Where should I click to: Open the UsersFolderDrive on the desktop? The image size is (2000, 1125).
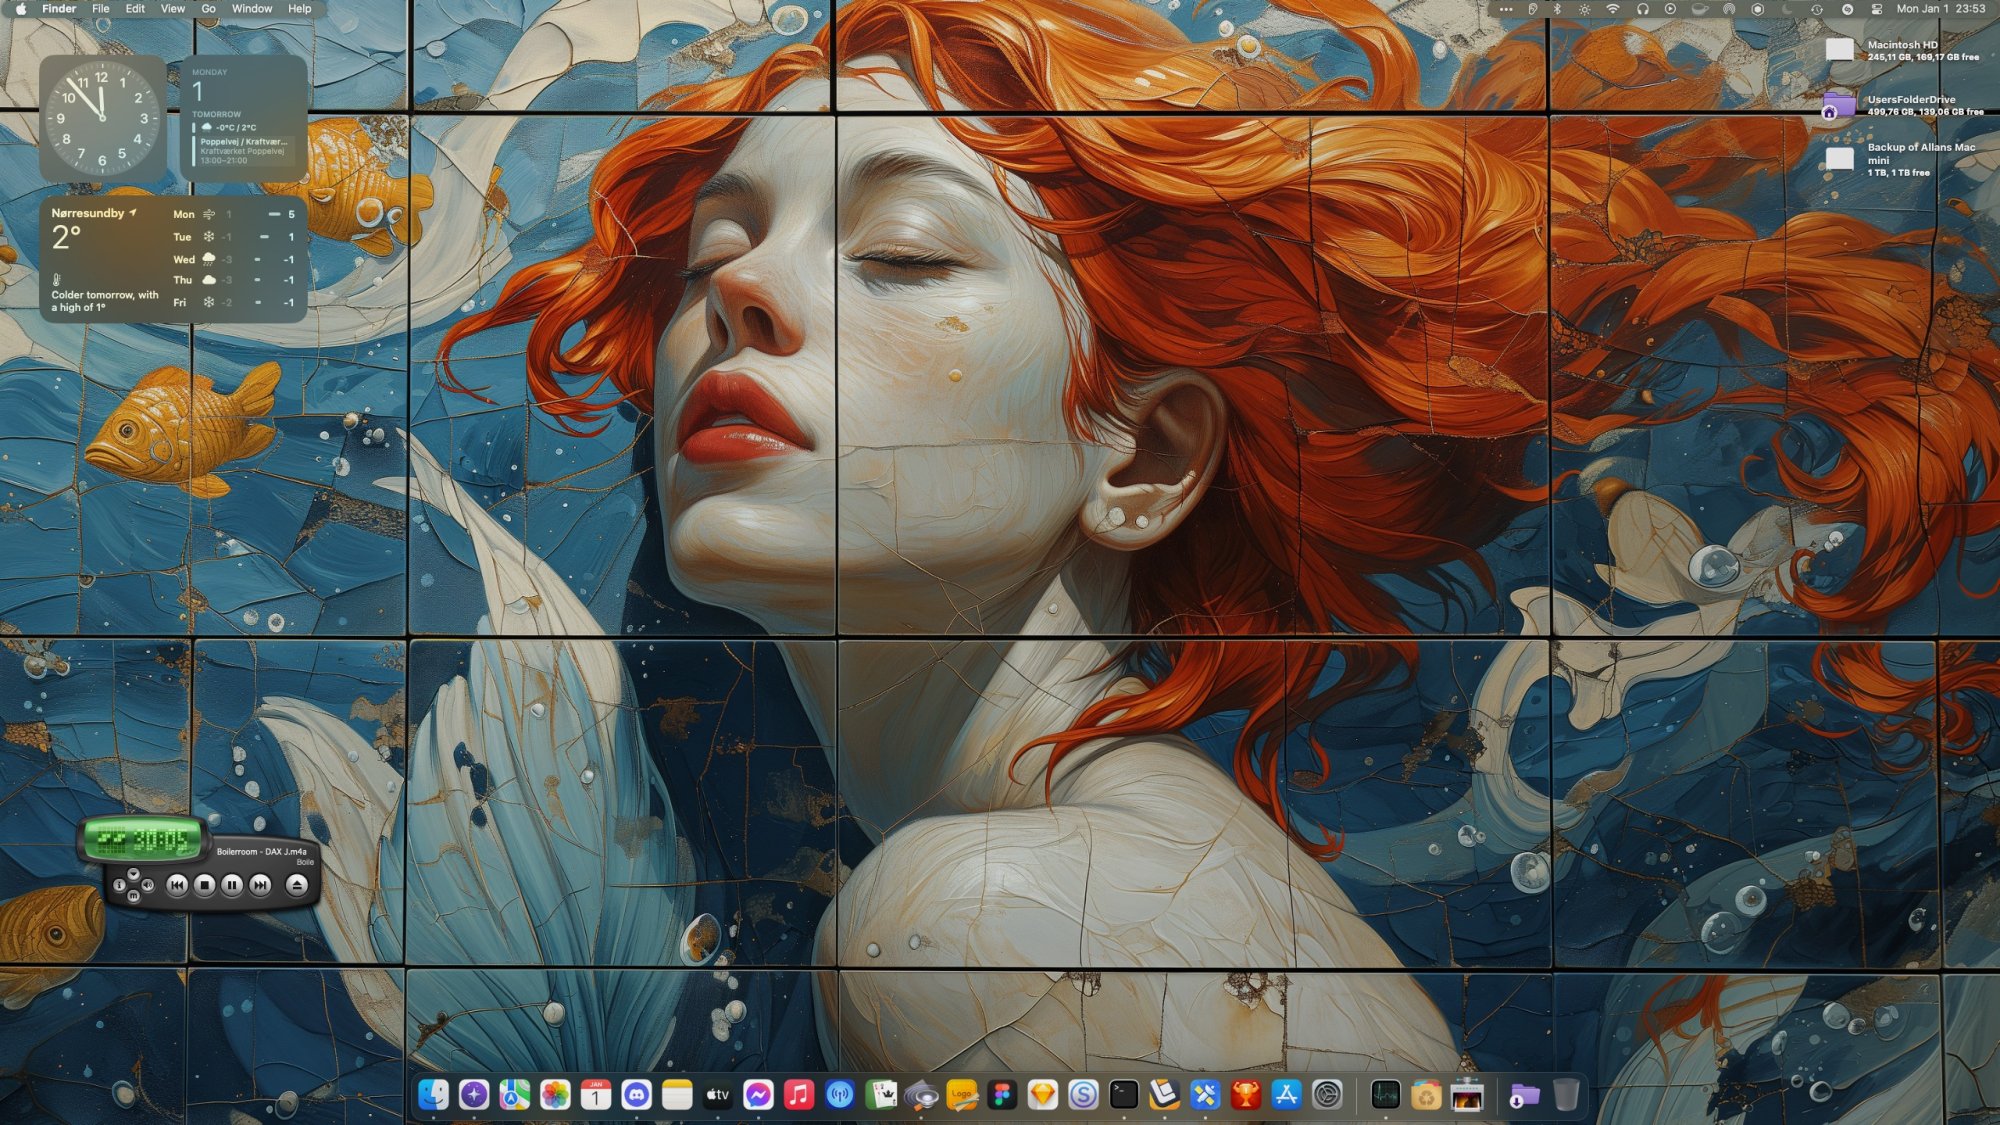(1838, 105)
